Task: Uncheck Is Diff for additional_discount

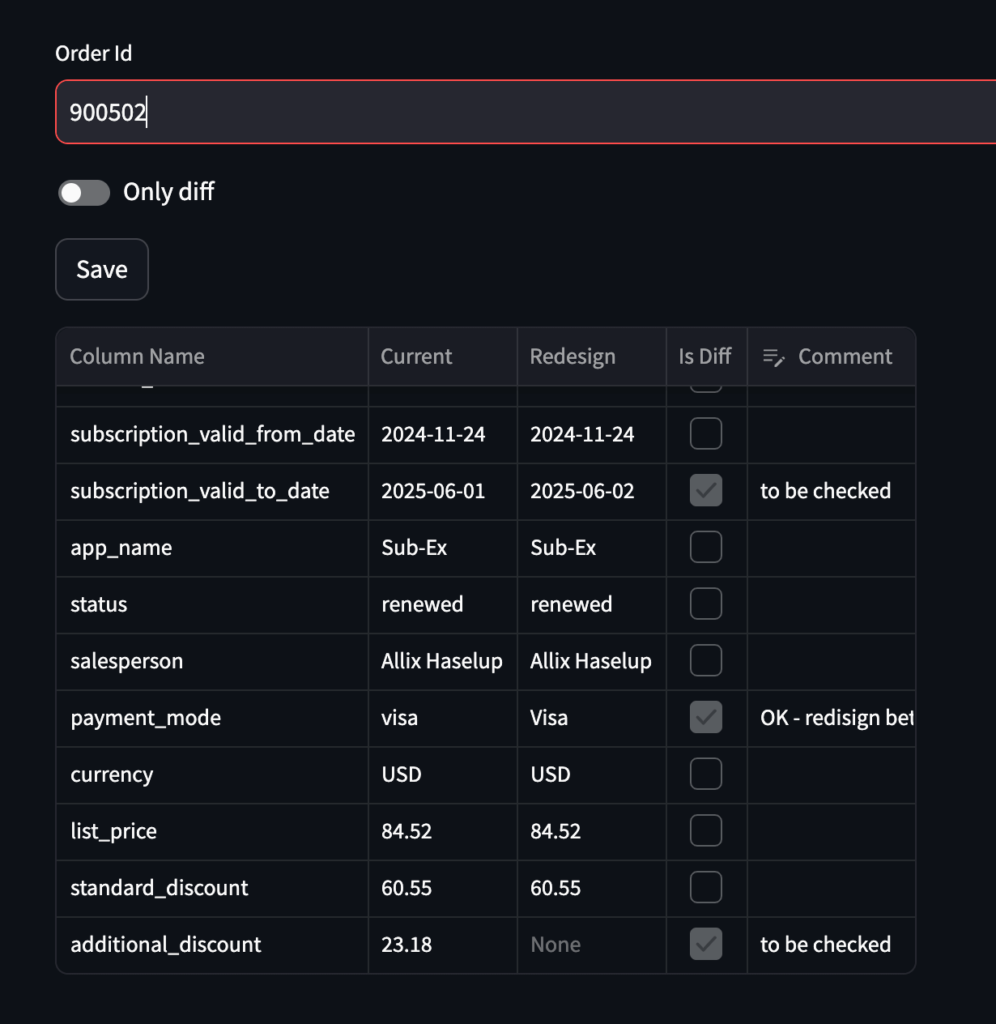Action: click(706, 944)
